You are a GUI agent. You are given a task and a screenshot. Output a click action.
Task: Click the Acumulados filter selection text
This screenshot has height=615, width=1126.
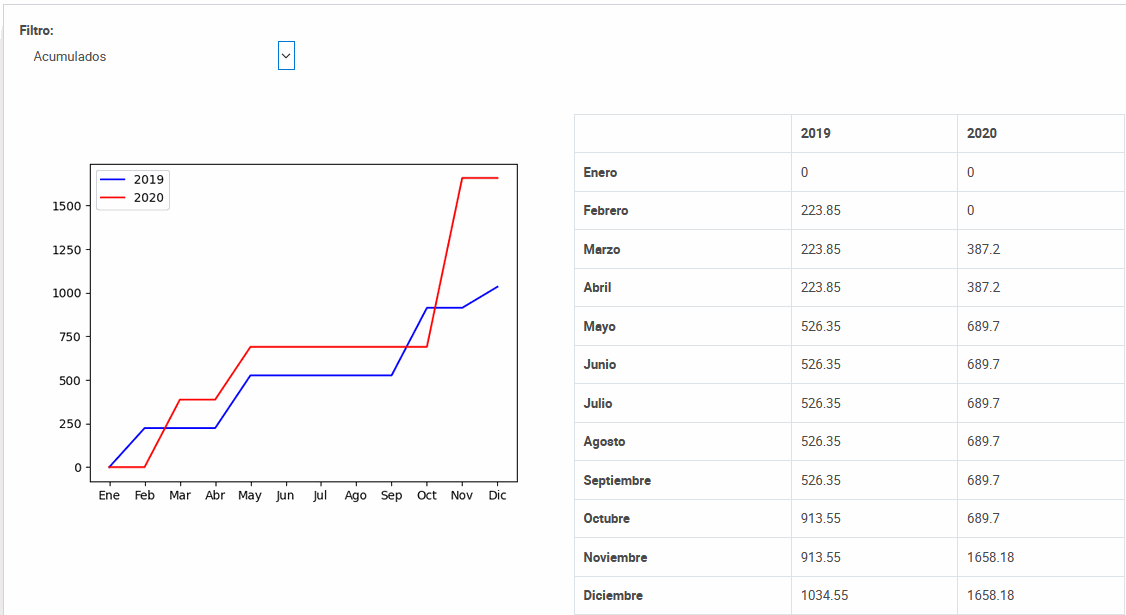(70, 57)
